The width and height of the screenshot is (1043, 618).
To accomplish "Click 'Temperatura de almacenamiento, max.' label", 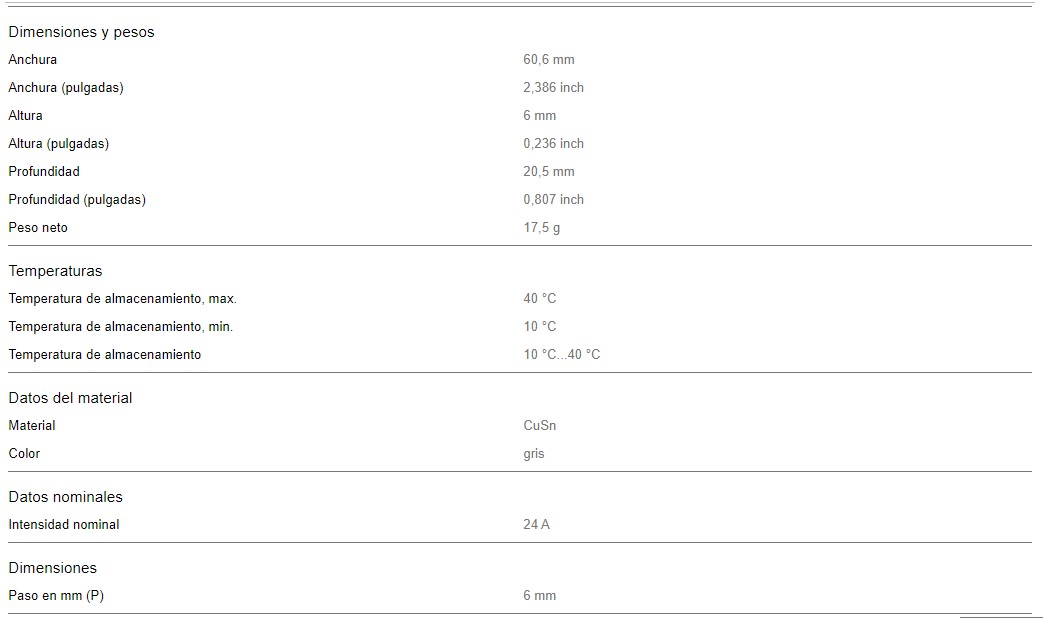I will click(122, 299).
